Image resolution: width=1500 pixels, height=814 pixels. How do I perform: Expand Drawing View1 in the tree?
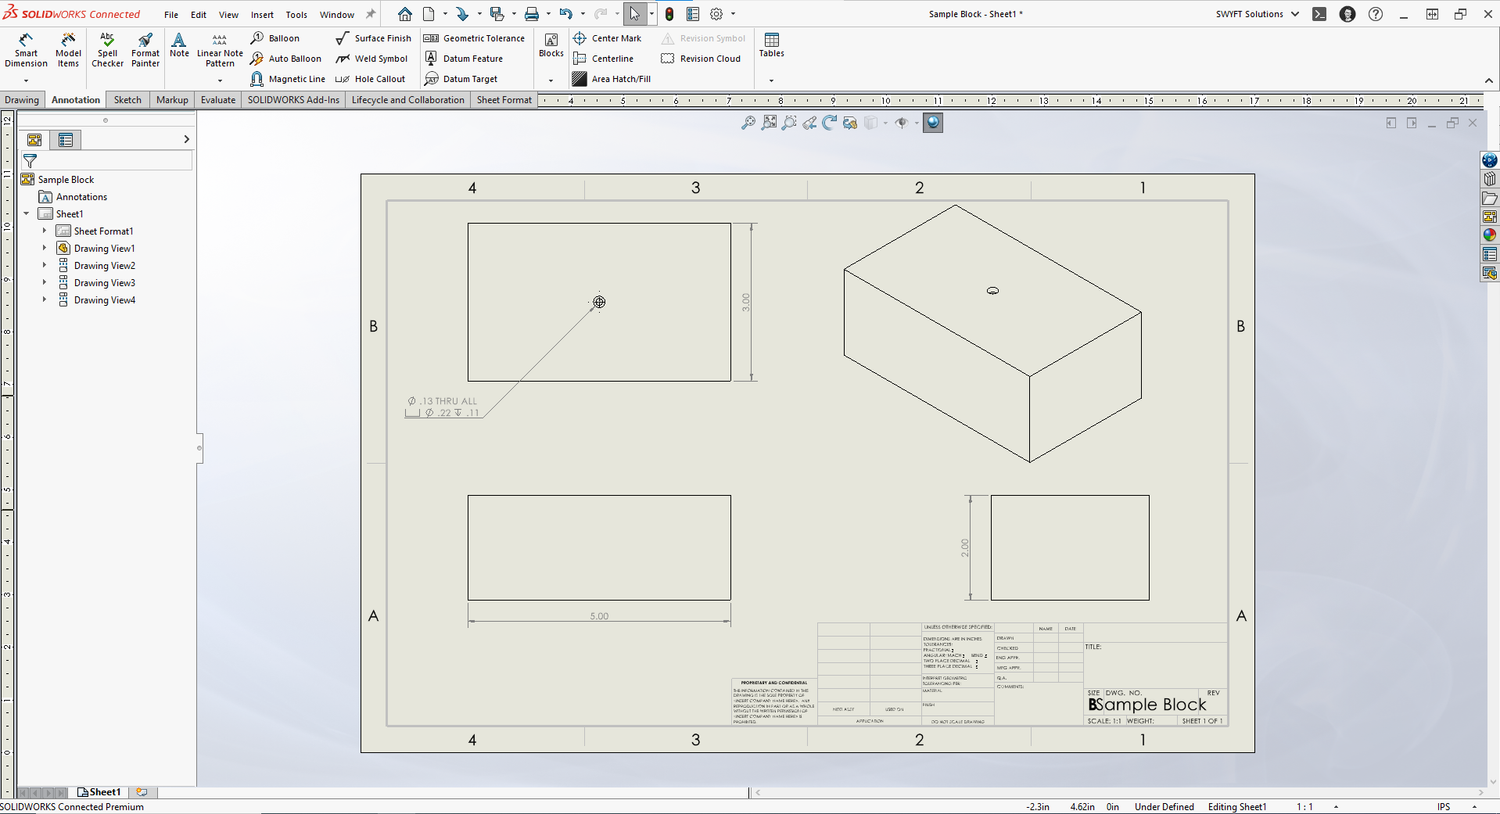[x=43, y=248]
